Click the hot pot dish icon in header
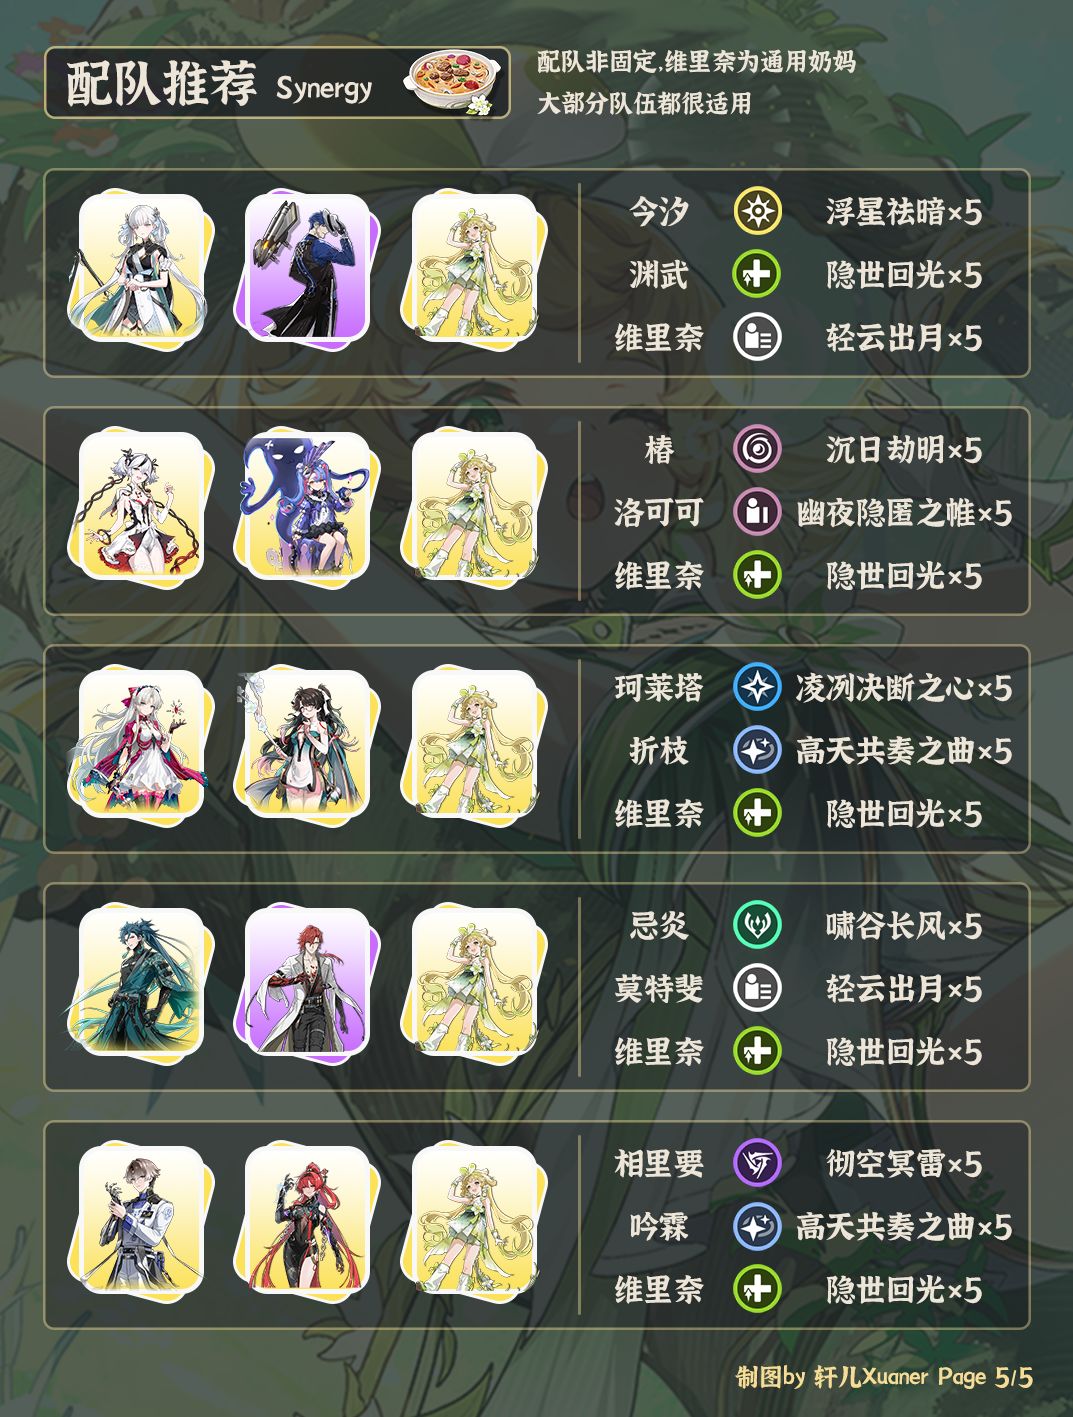Image resolution: width=1073 pixels, height=1417 pixels. (451, 82)
